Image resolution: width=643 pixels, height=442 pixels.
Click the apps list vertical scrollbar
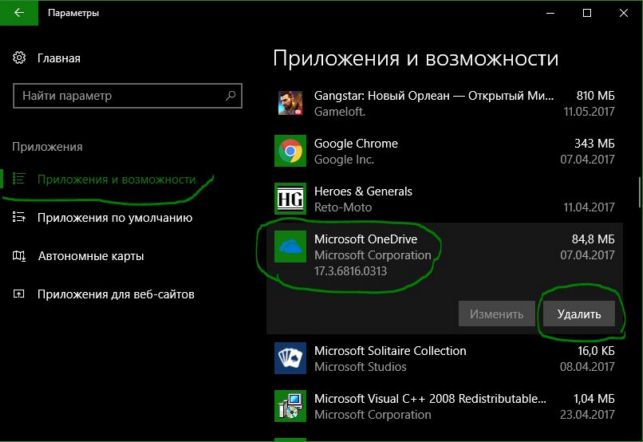[x=640, y=193]
